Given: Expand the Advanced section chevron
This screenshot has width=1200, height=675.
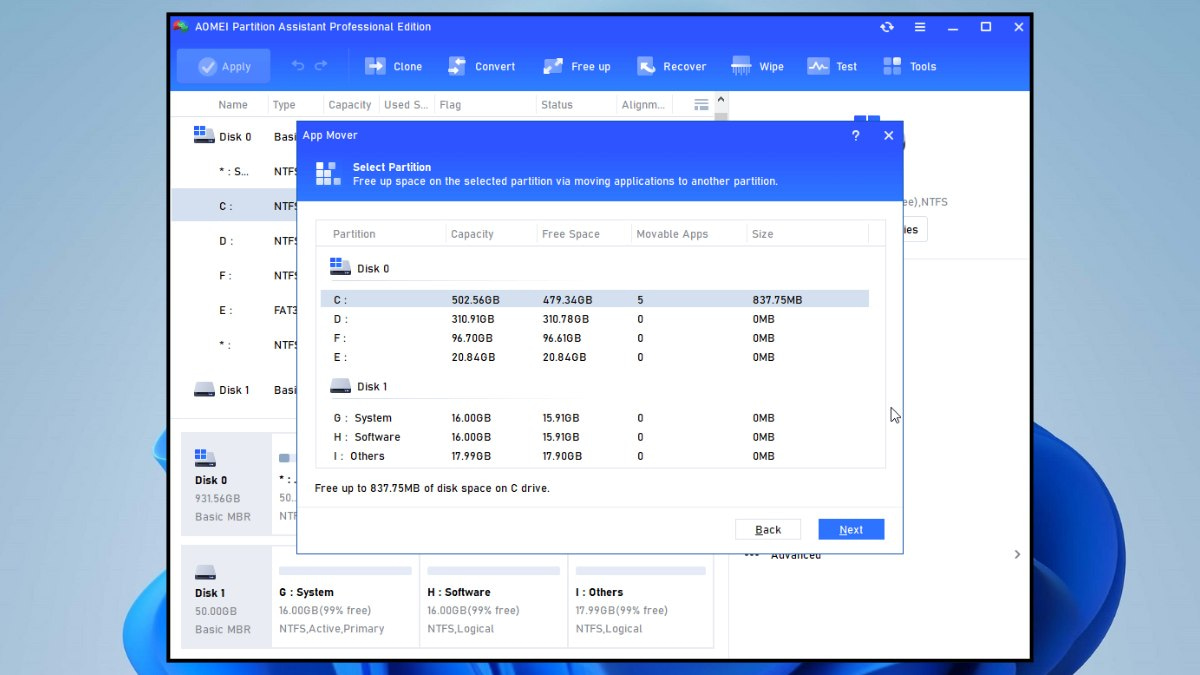Looking at the screenshot, I should 1017,554.
